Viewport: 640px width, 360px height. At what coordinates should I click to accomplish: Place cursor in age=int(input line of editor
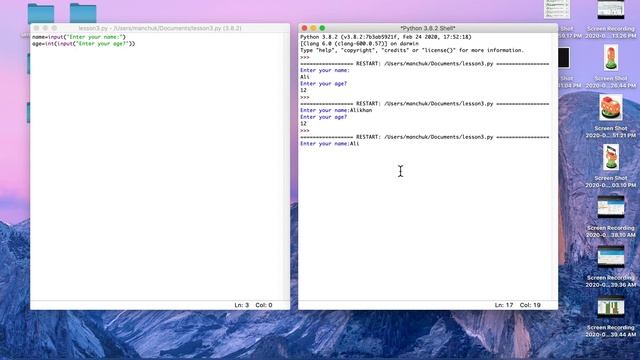coord(83,44)
